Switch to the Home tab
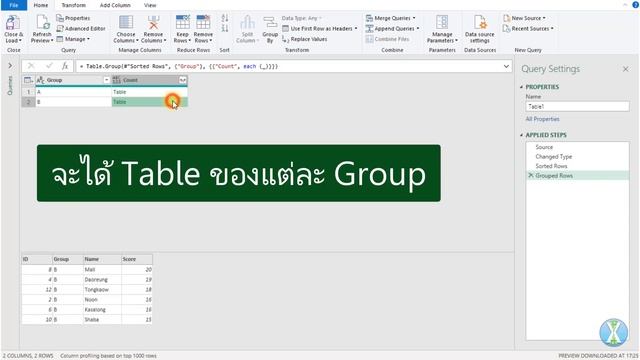The width and height of the screenshot is (640, 360). click(x=41, y=5)
